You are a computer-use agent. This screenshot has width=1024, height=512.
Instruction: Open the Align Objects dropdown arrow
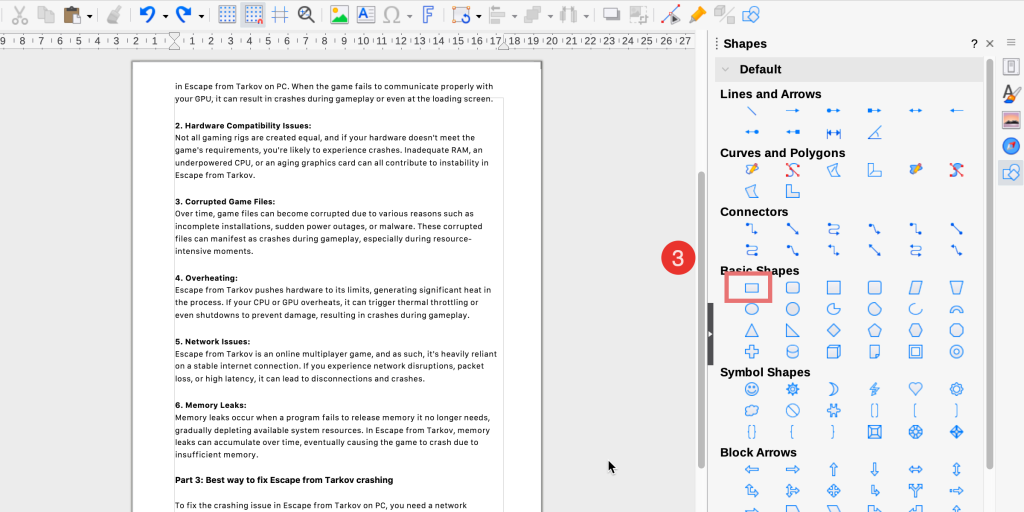515,16
